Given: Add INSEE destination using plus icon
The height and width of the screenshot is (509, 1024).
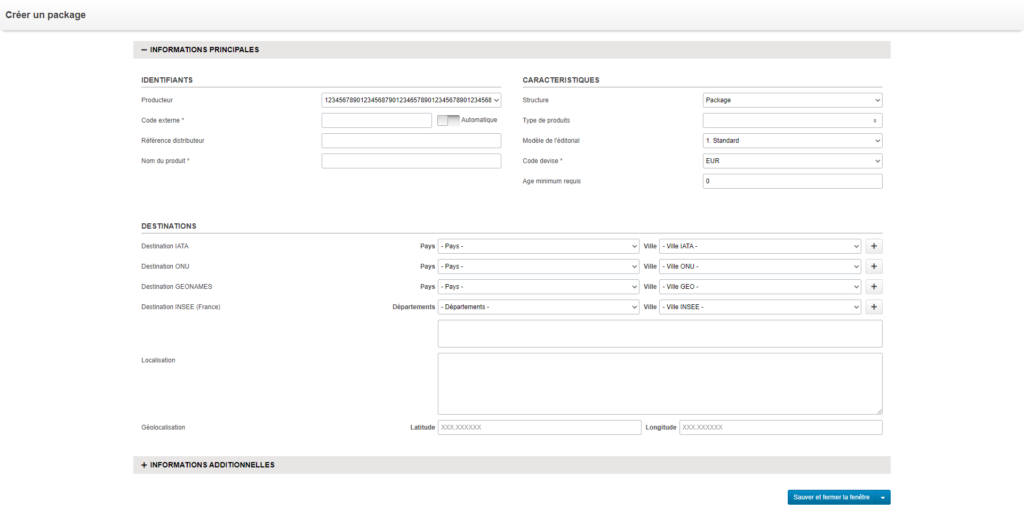Looking at the screenshot, I should [x=874, y=307].
